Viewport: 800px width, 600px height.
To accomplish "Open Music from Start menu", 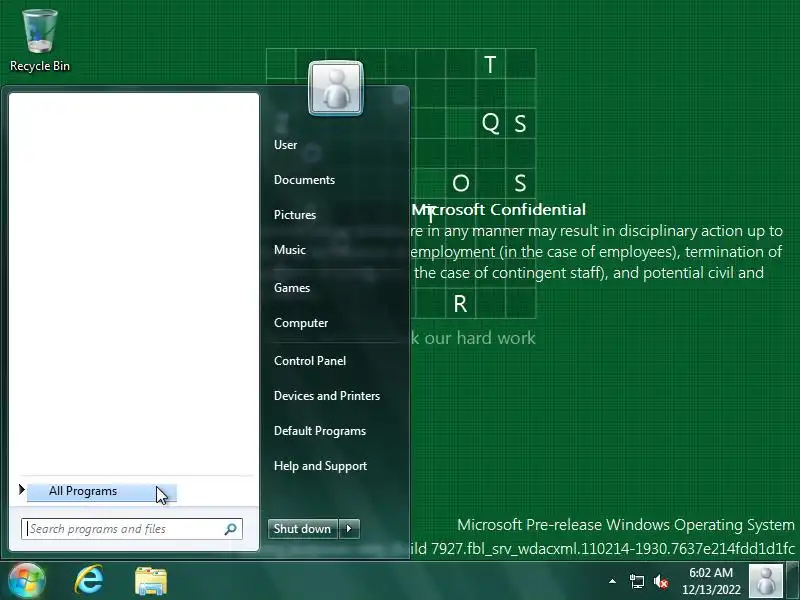I will click(290, 250).
